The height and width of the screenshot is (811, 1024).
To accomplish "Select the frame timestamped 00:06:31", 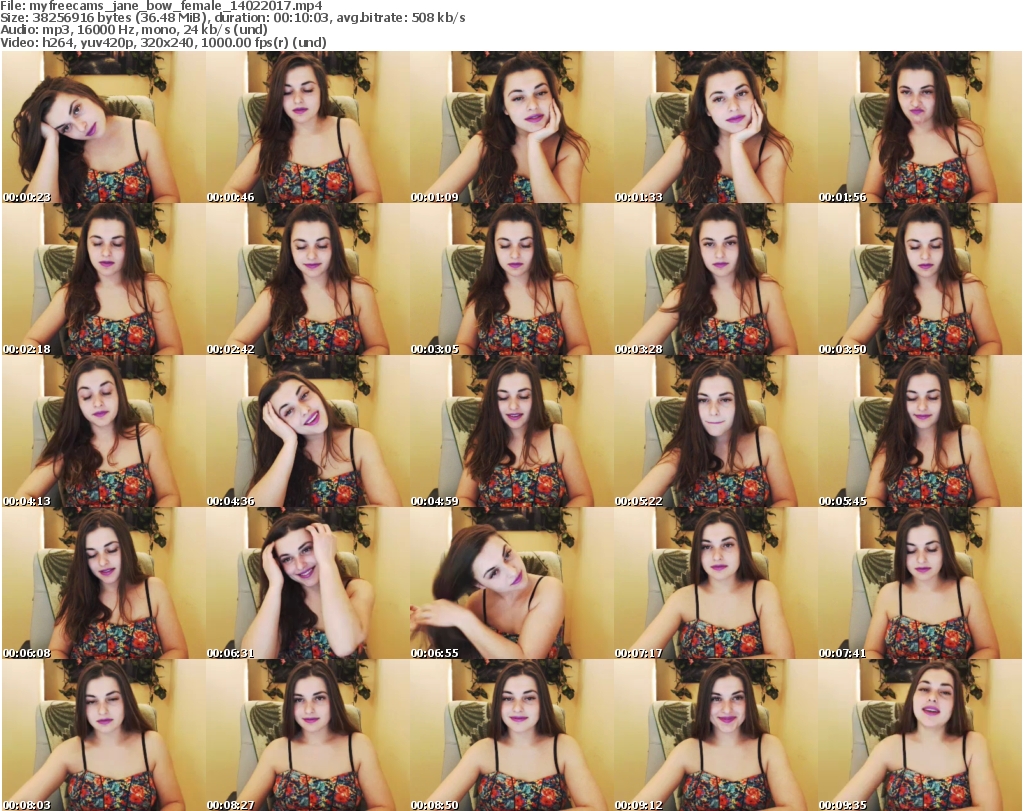I will (308, 583).
